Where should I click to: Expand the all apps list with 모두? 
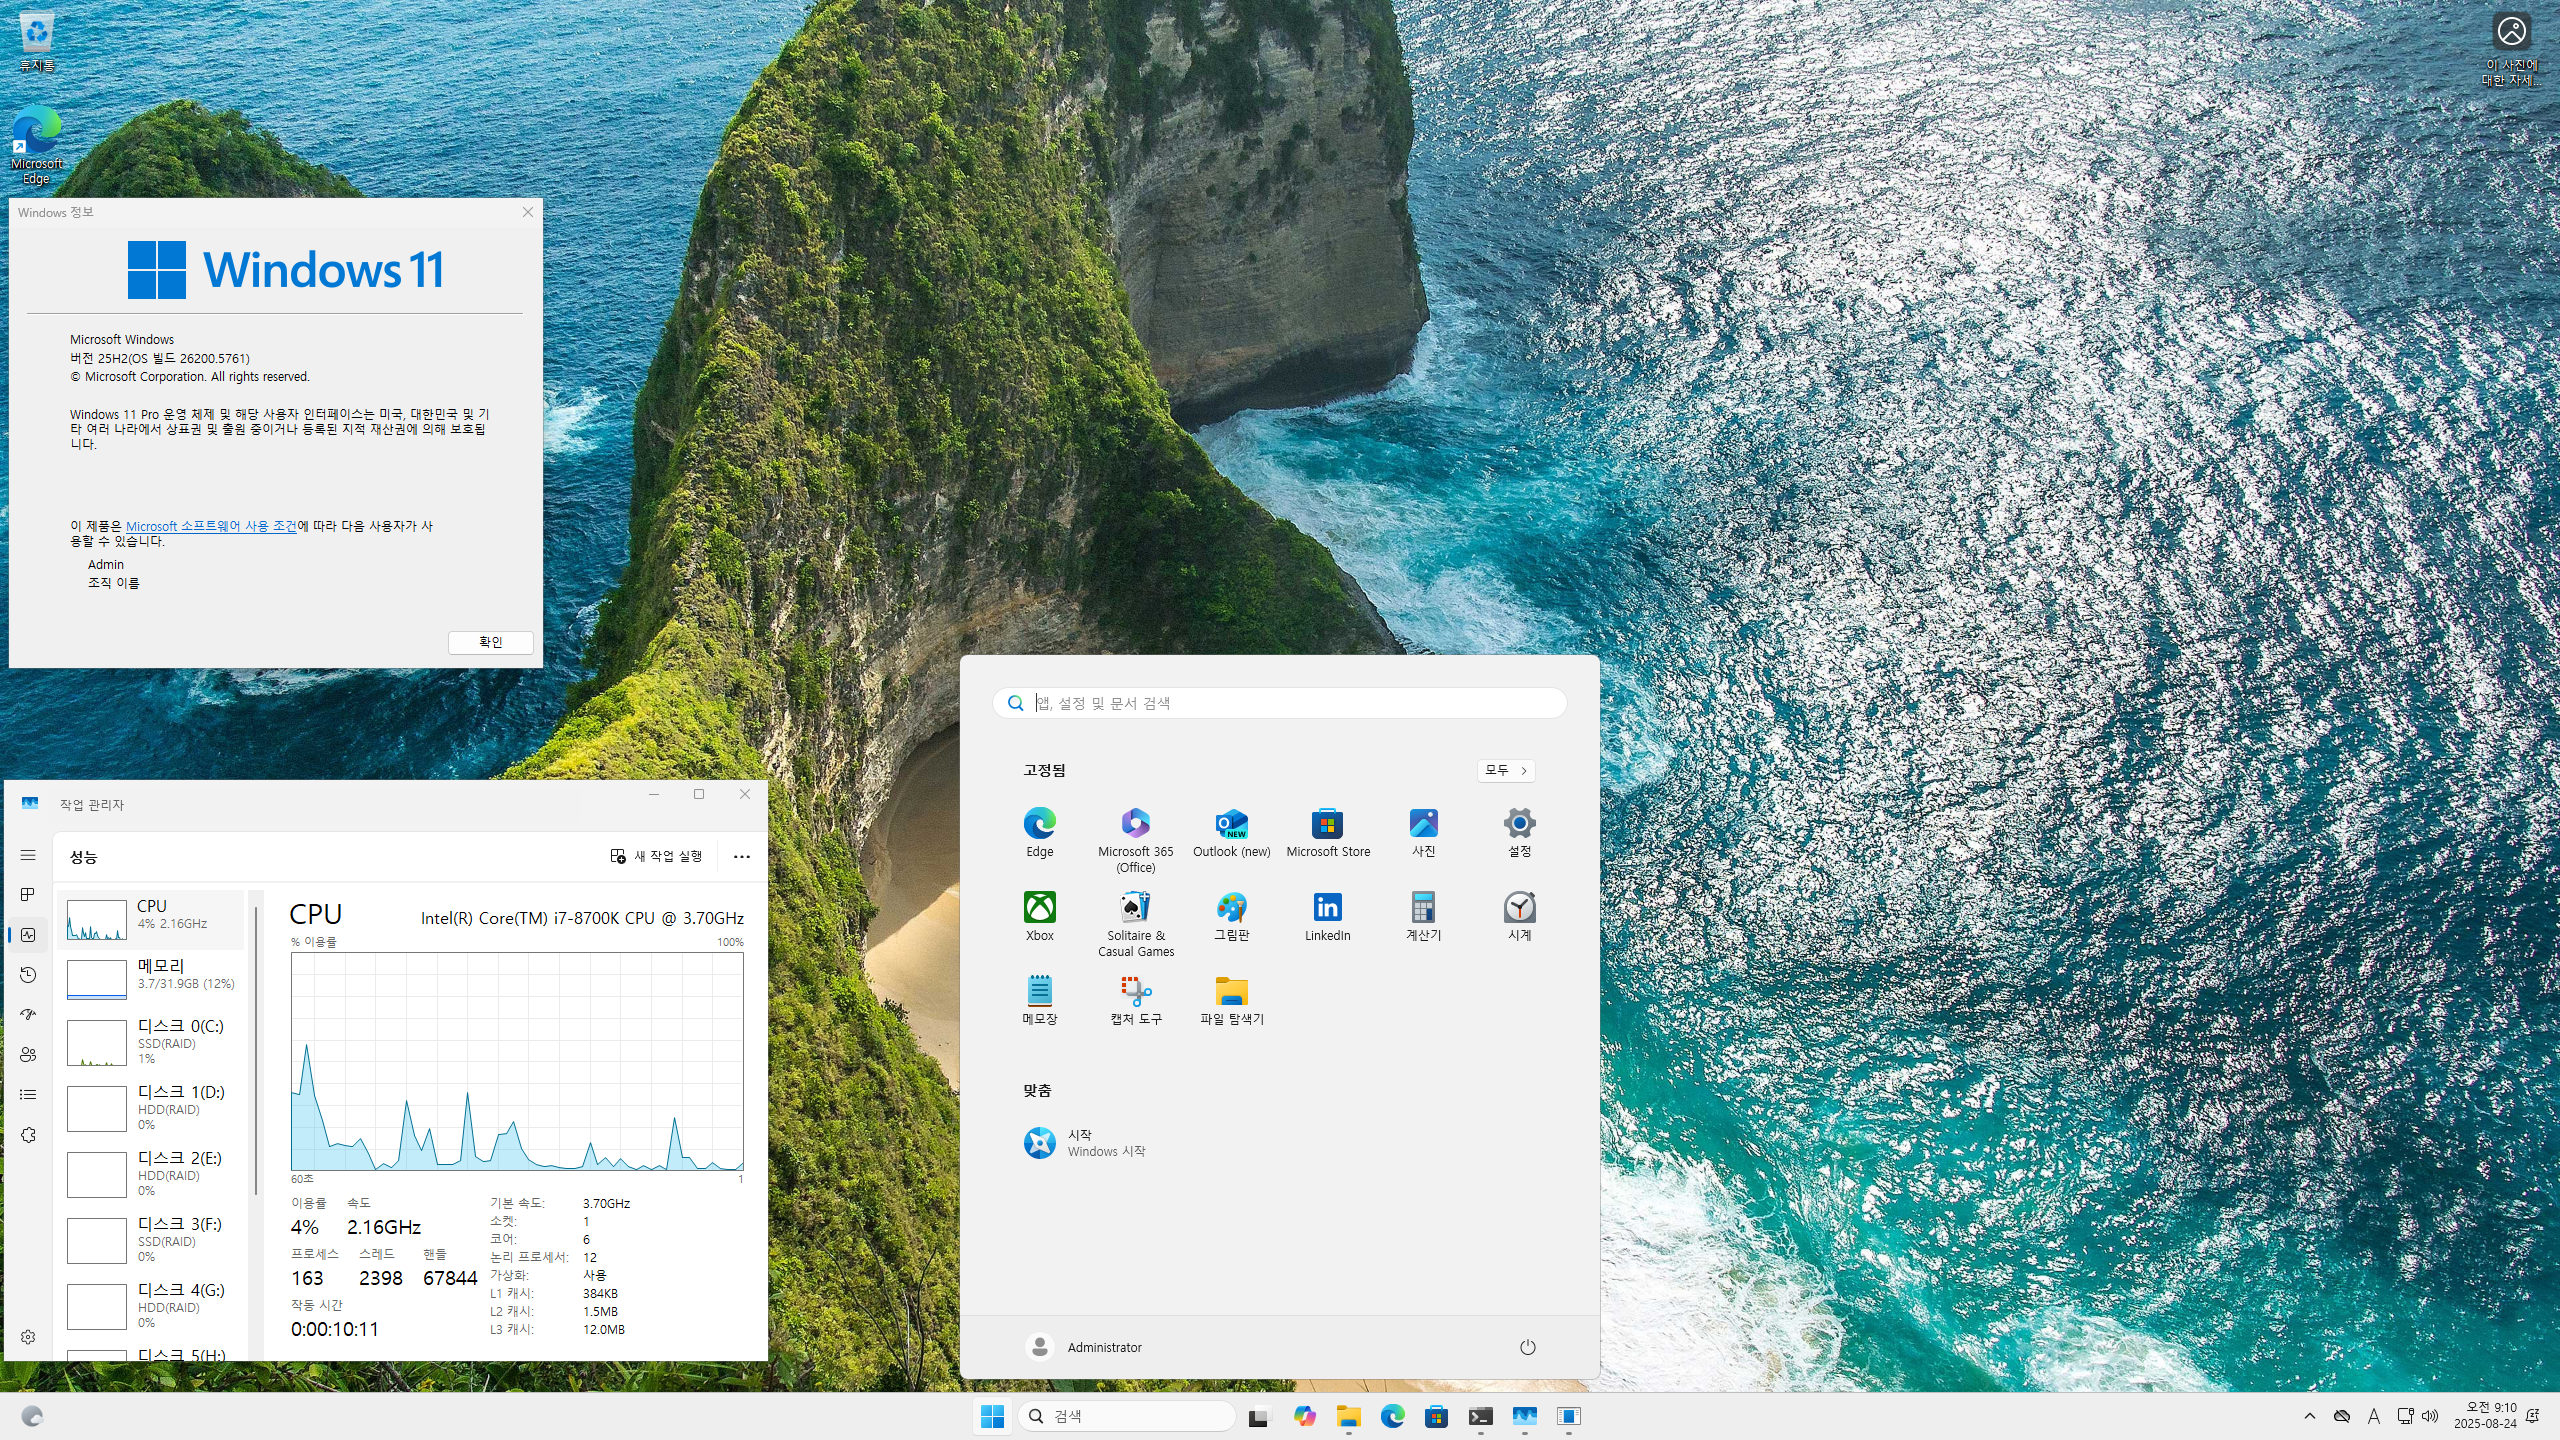click(1505, 770)
